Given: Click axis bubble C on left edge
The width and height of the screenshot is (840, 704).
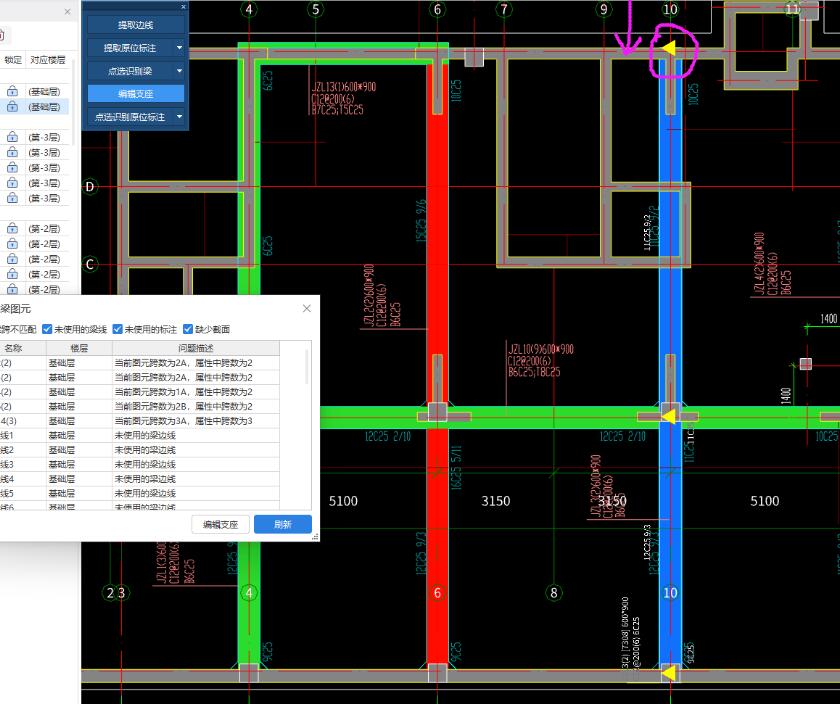Looking at the screenshot, I should (x=89, y=264).
